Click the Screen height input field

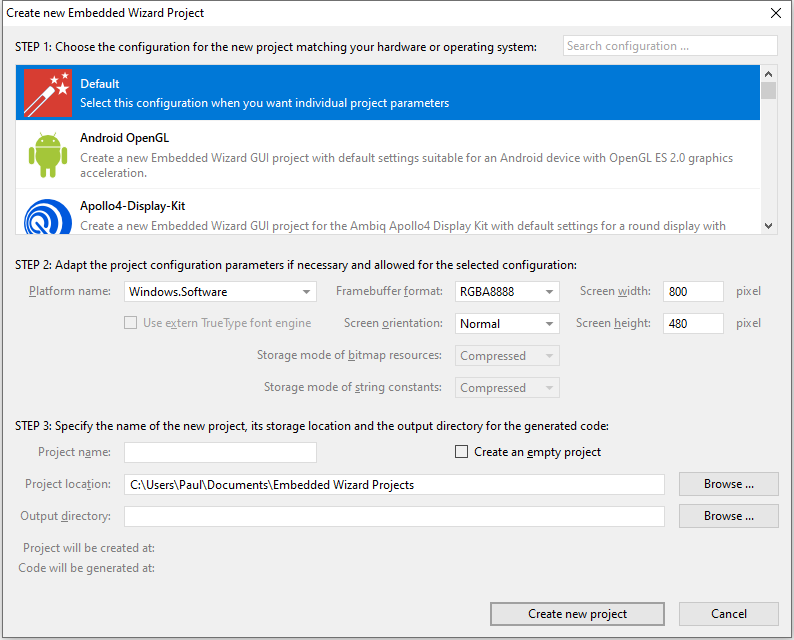pos(692,324)
